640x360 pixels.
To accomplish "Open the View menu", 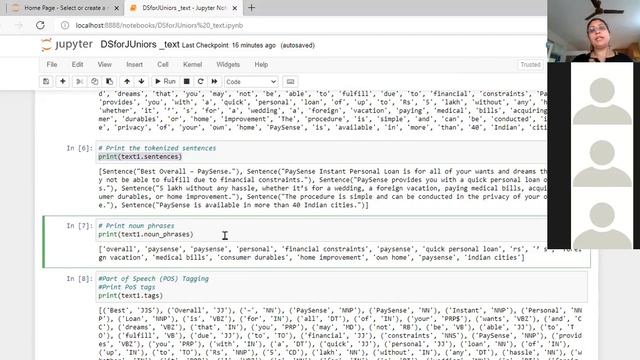I will click(104, 64).
